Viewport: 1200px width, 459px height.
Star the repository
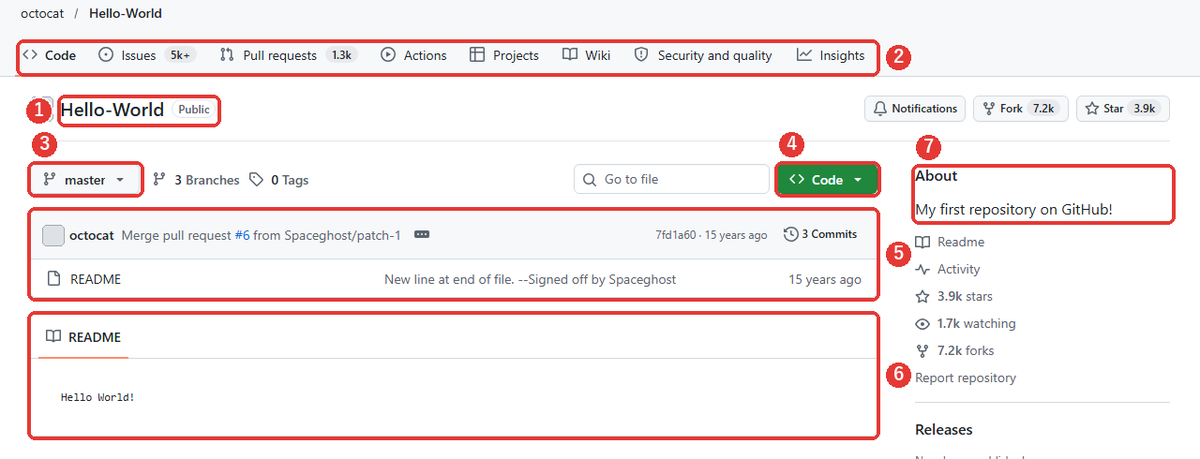1123,109
